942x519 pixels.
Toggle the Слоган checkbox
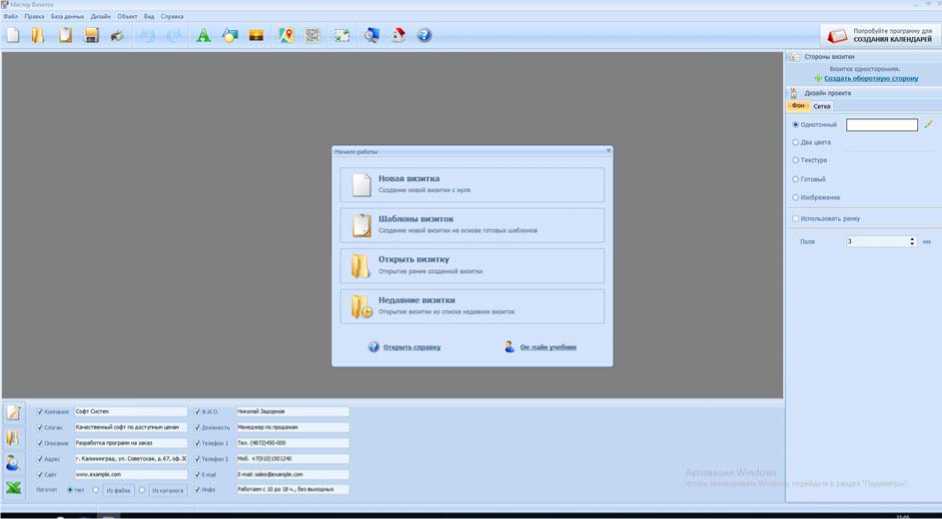click(40, 428)
